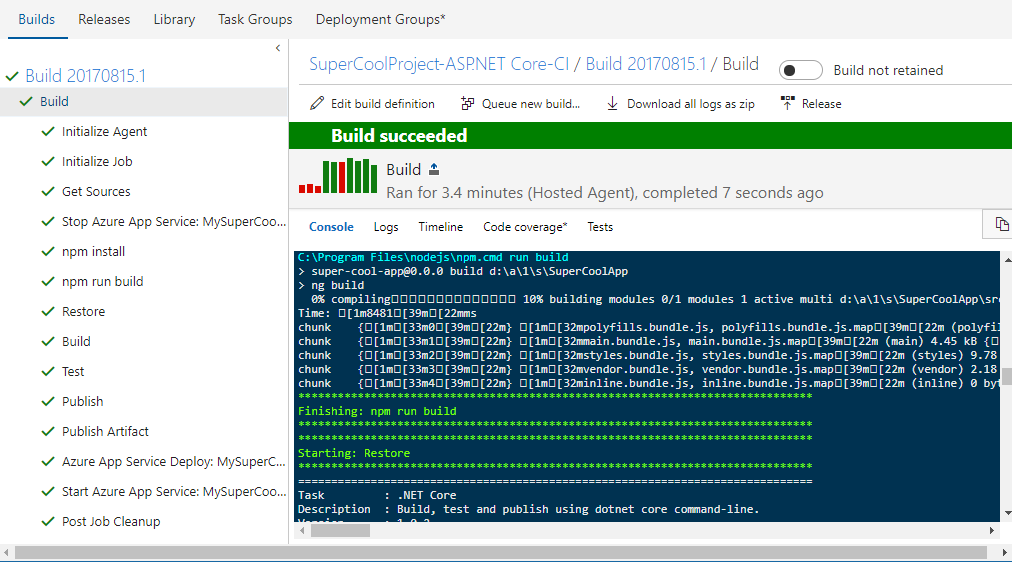This screenshot has height=562, width=1012.
Task: Click the Starting: Restore console line
Action: pyautogui.click(x=354, y=453)
